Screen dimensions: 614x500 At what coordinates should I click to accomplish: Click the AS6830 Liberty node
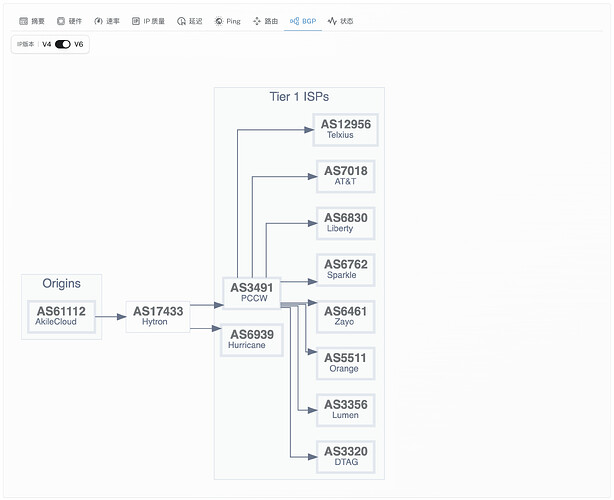pyautogui.click(x=345, y=223)
